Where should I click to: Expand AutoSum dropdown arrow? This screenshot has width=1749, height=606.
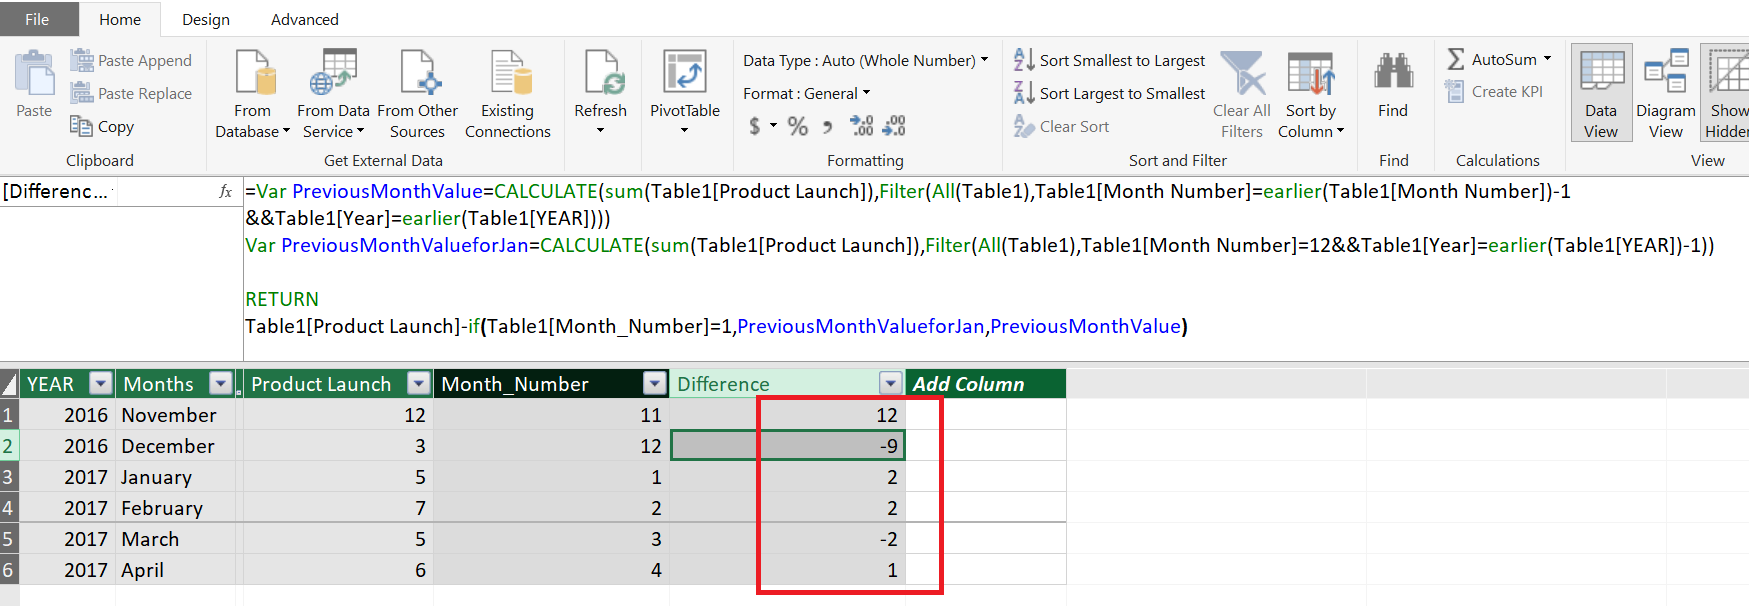[1548, 59]
